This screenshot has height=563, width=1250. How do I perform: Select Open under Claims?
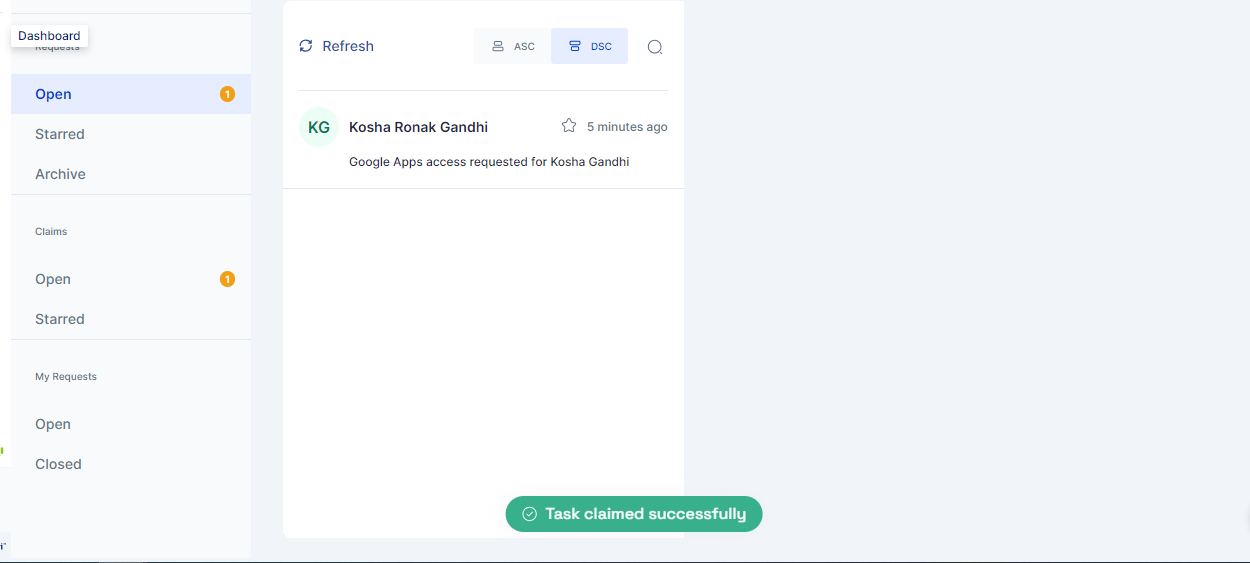(x=53, y=279)
